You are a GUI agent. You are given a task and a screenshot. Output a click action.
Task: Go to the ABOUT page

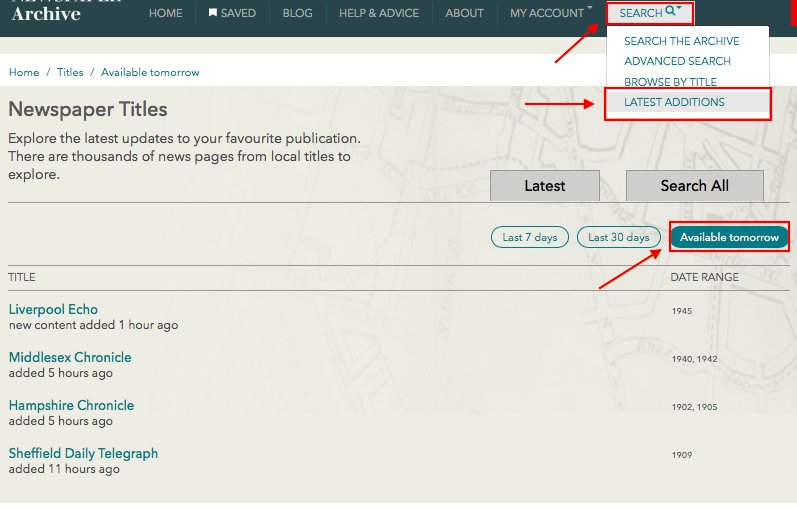(x=464, y=13)
